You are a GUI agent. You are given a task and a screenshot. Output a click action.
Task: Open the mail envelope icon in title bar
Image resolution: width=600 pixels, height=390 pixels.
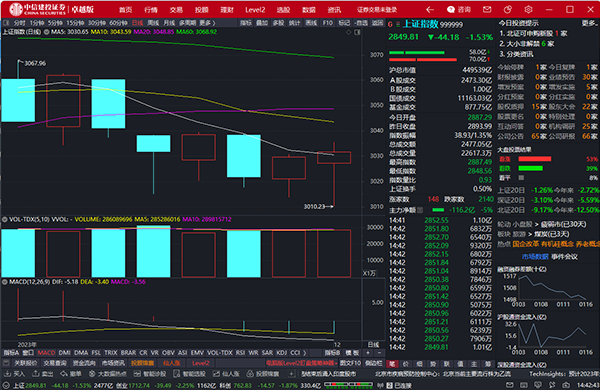(x=487, y=10)
